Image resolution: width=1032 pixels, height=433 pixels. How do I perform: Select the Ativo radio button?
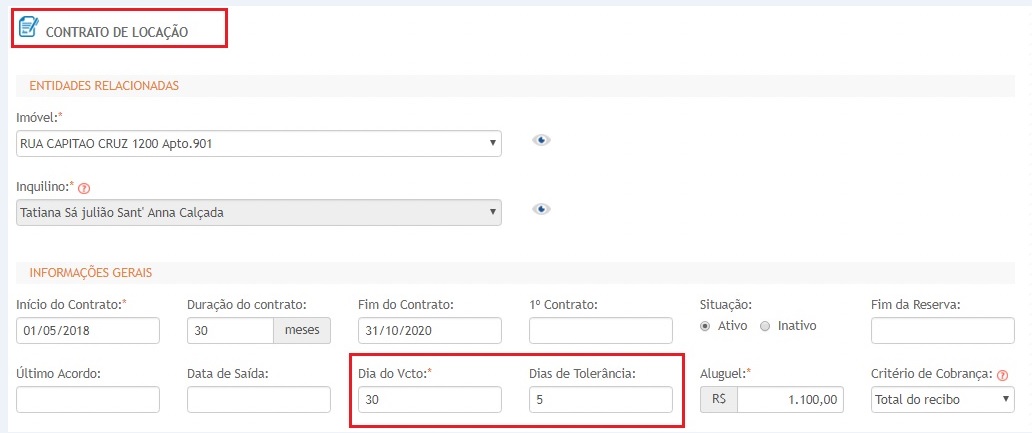(x=706, y=326)
